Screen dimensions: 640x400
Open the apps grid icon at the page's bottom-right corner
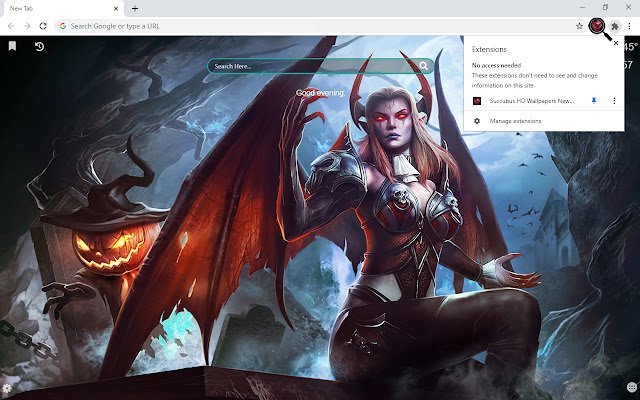tap(631, 387)
